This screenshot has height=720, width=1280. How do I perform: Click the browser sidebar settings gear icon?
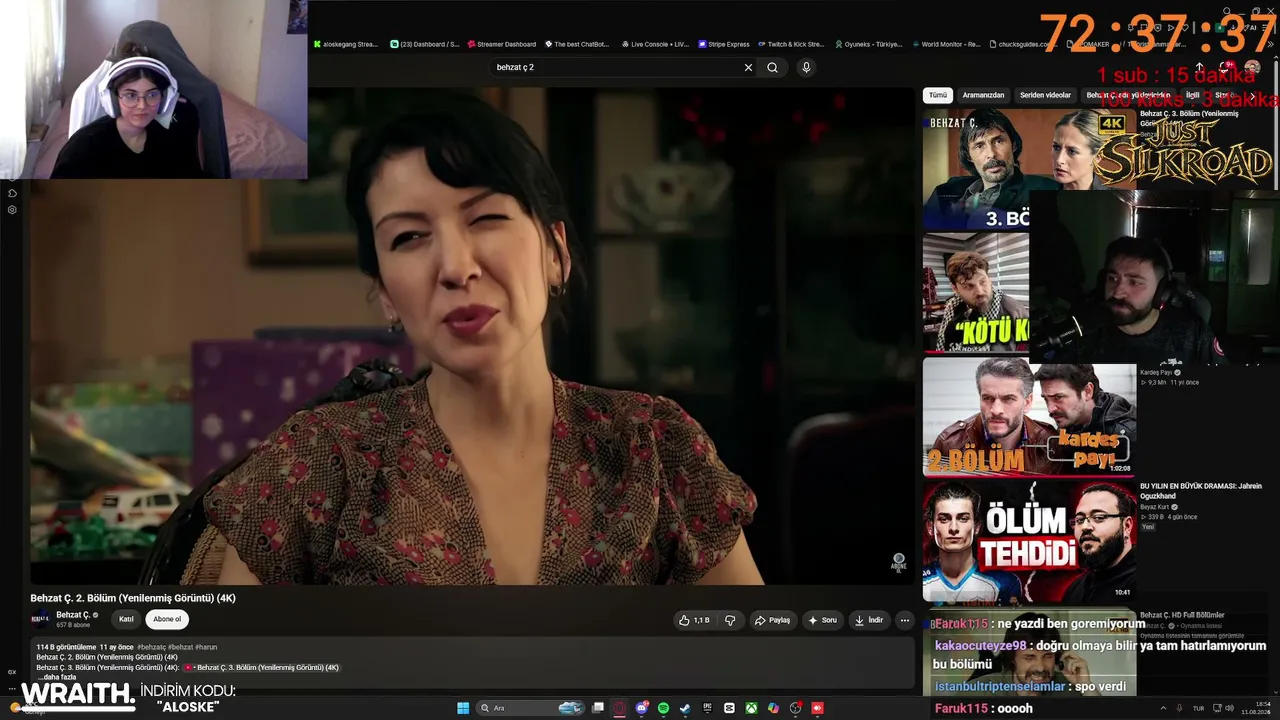(12, 210)
